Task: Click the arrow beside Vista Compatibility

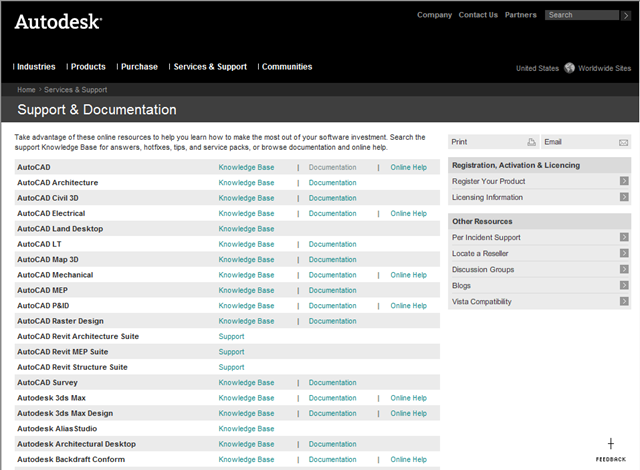Action: coord(624,301)
